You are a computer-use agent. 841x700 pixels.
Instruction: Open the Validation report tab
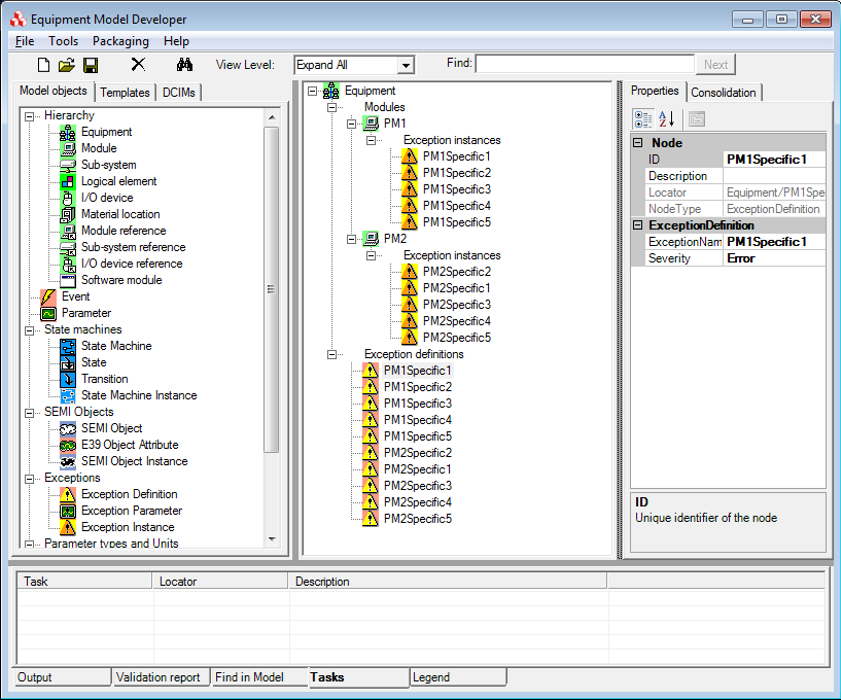tap(158, 677)
